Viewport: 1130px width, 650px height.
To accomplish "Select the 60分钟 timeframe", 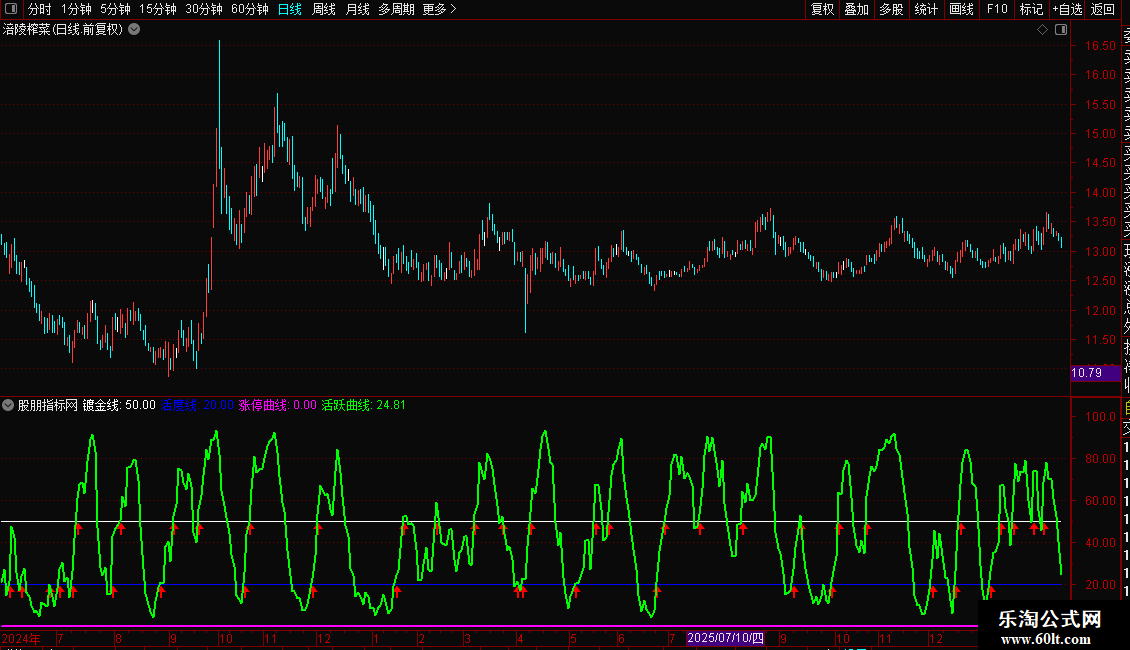I will tap(249, 9).
